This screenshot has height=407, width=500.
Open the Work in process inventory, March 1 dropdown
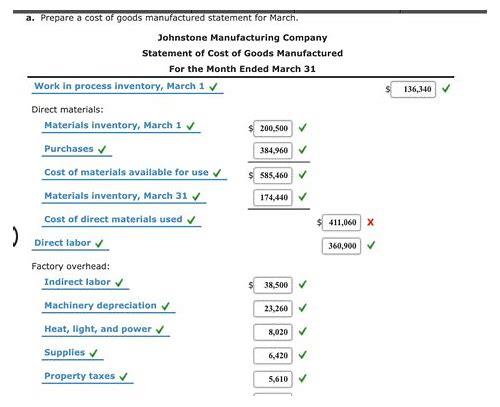[128, 87]
